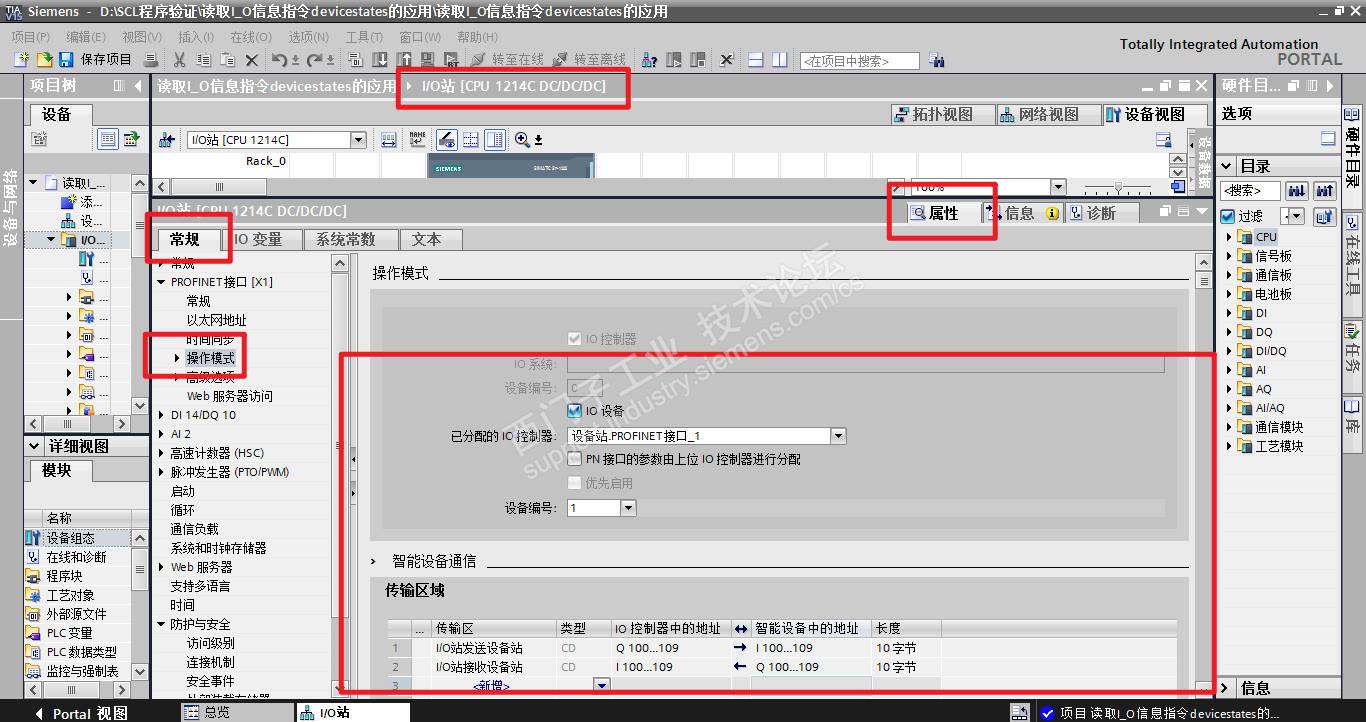Click the zoom magnifier icon in device view
This screenshot has width=1366, height=722.
coord(522,140)
